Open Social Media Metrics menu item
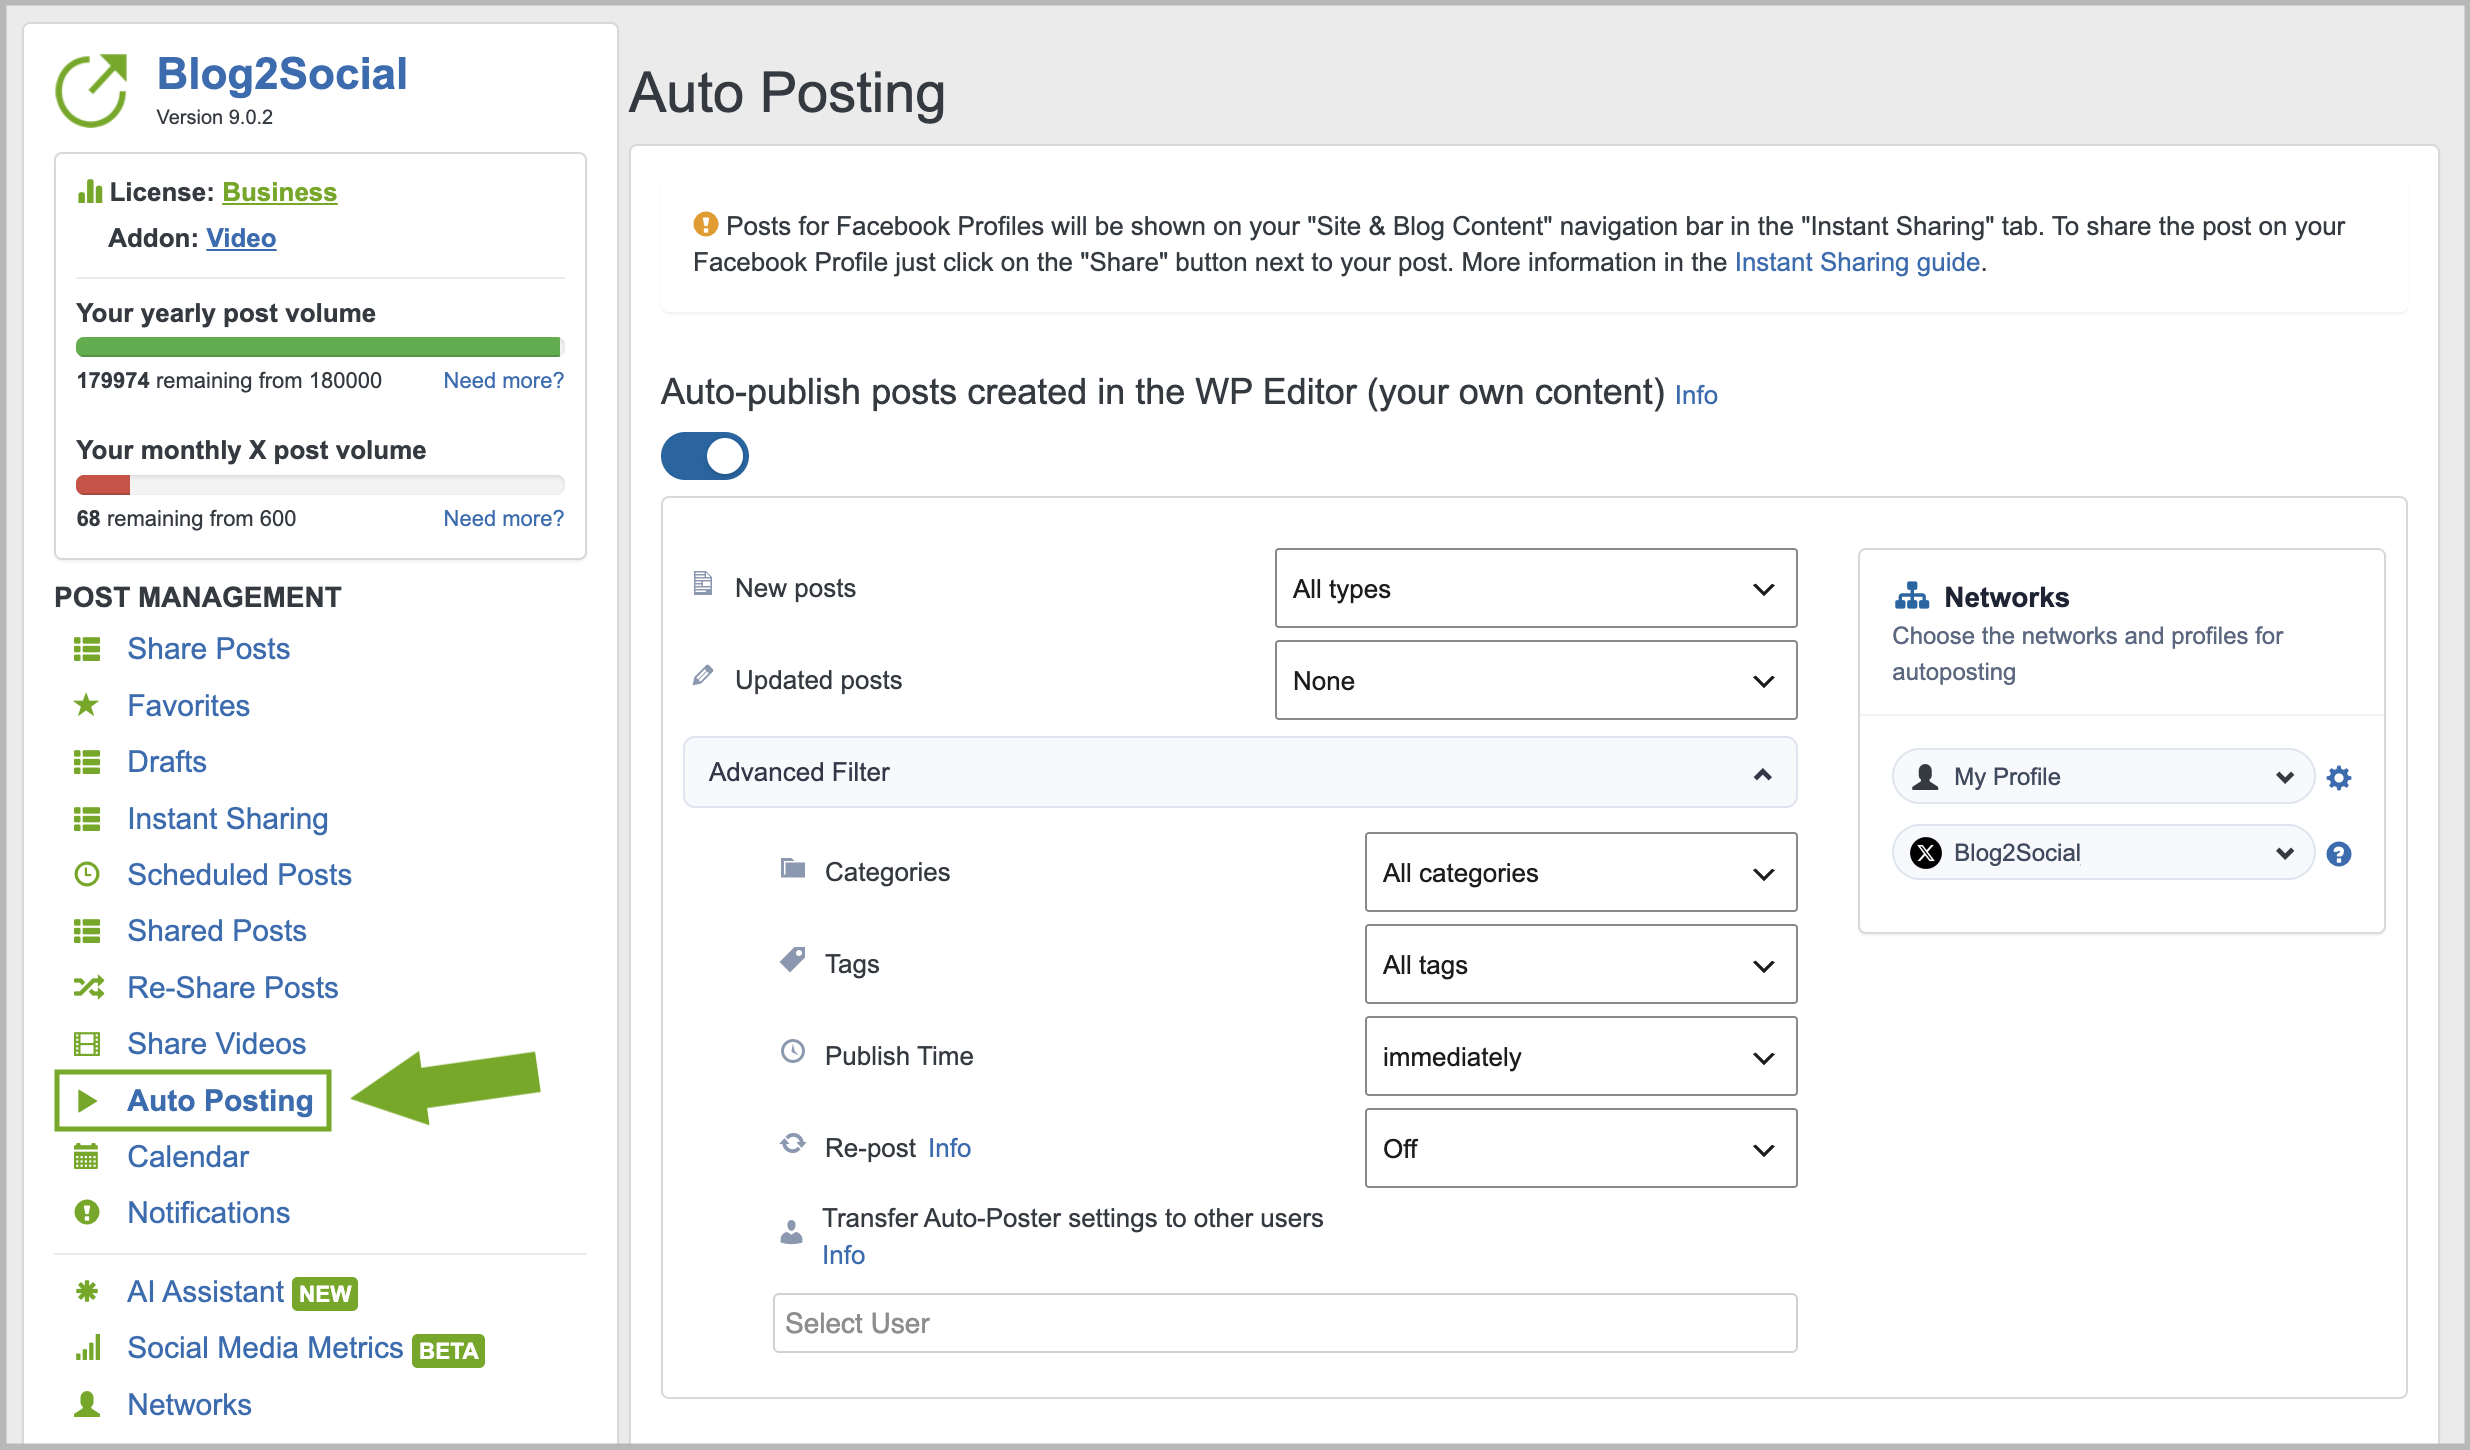Viewport: 2470px width, 1450px height. click(265, 1348)
